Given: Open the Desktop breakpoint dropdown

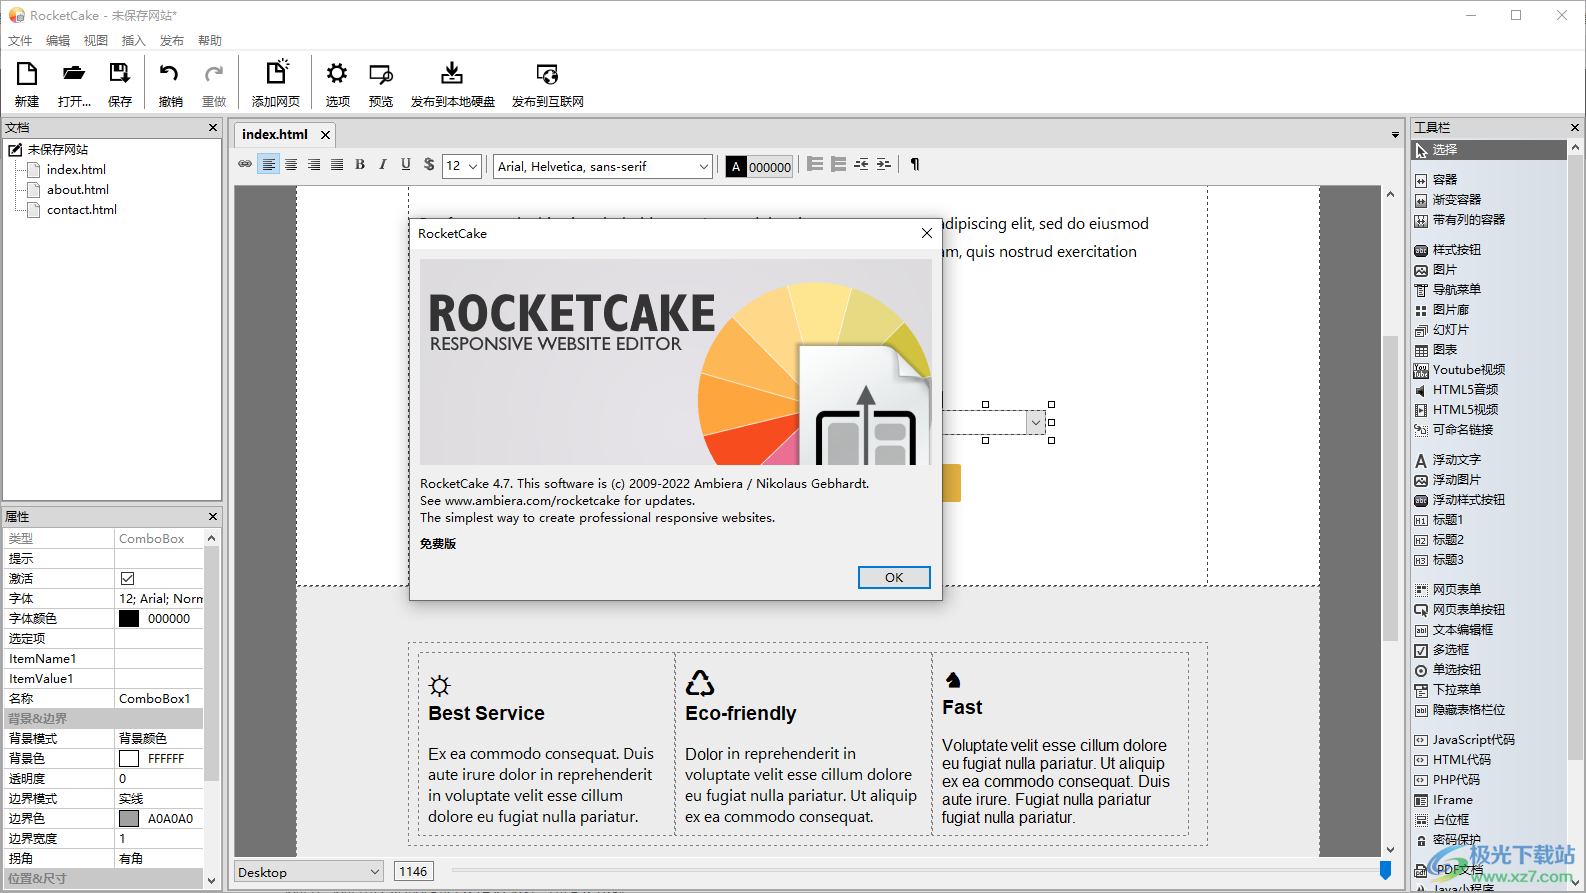Looking at the screenshot, I should (x=309, y=872).
